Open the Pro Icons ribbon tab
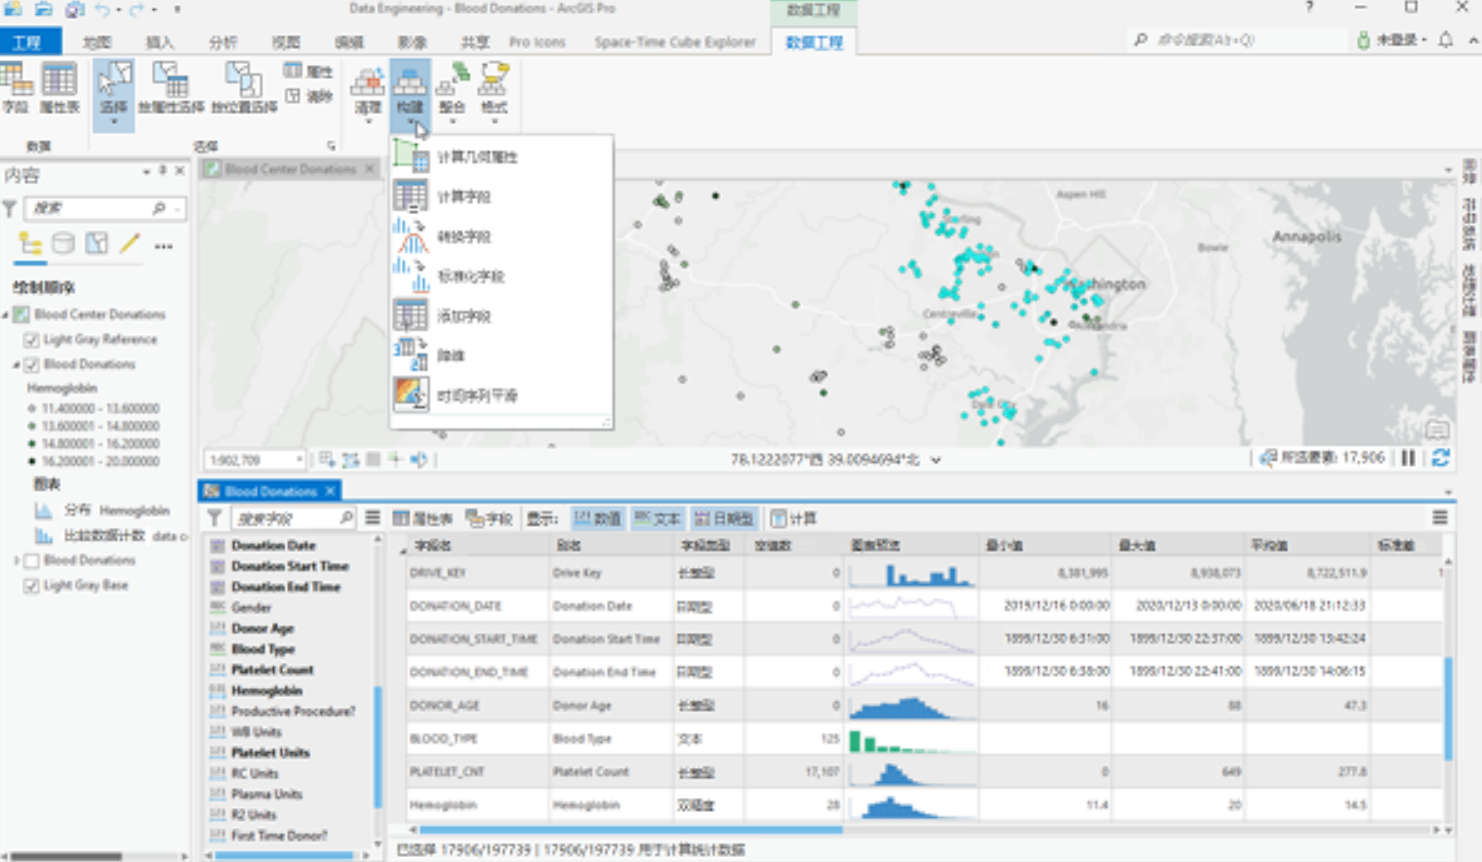 537,42
